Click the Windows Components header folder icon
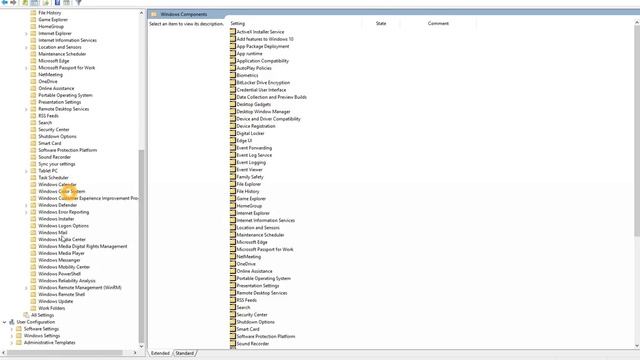Viewport: 640px width, 360px height. coord(154,14)
